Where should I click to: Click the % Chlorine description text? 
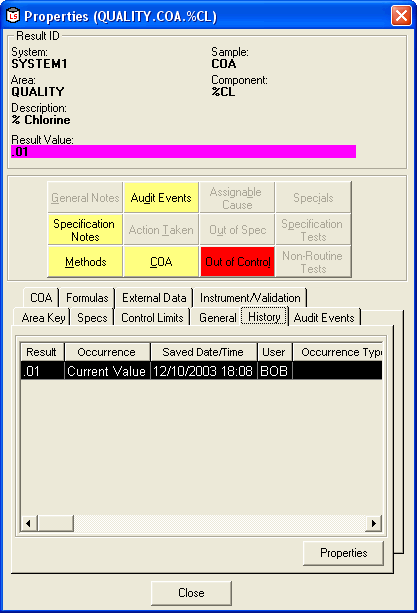click(x=41, y=120)
